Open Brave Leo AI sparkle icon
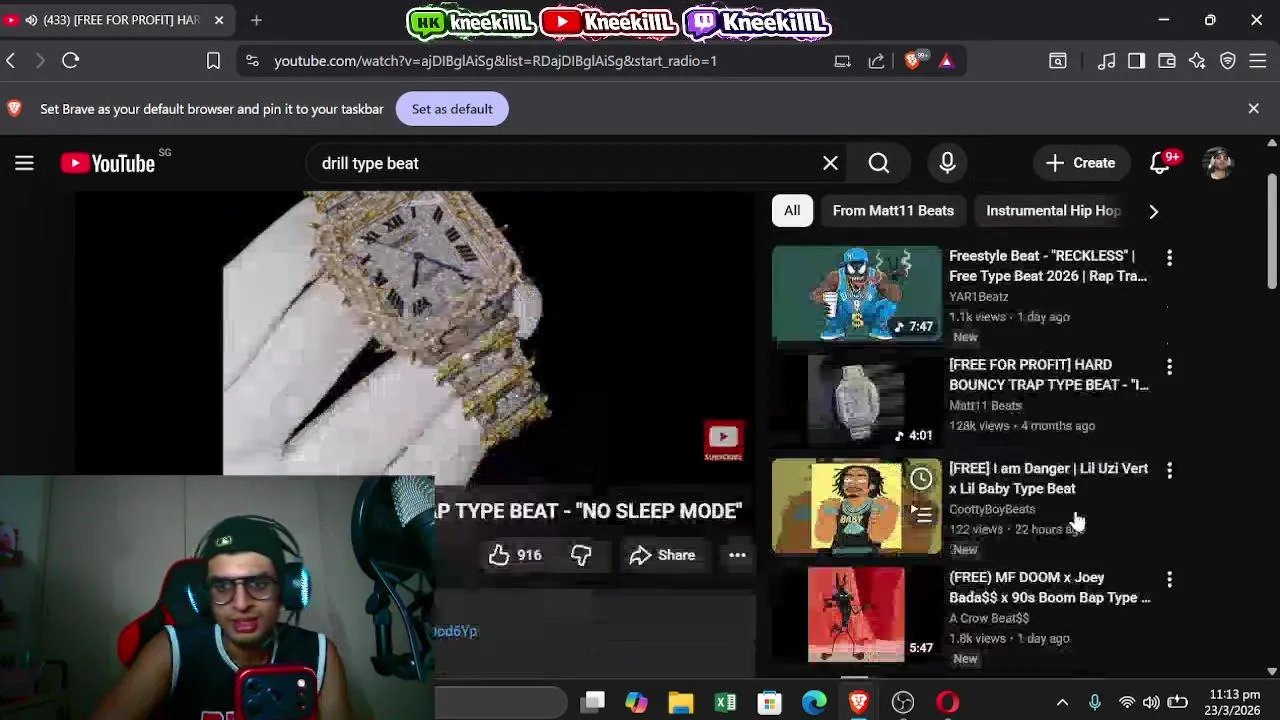 (x=1197, y=61)
